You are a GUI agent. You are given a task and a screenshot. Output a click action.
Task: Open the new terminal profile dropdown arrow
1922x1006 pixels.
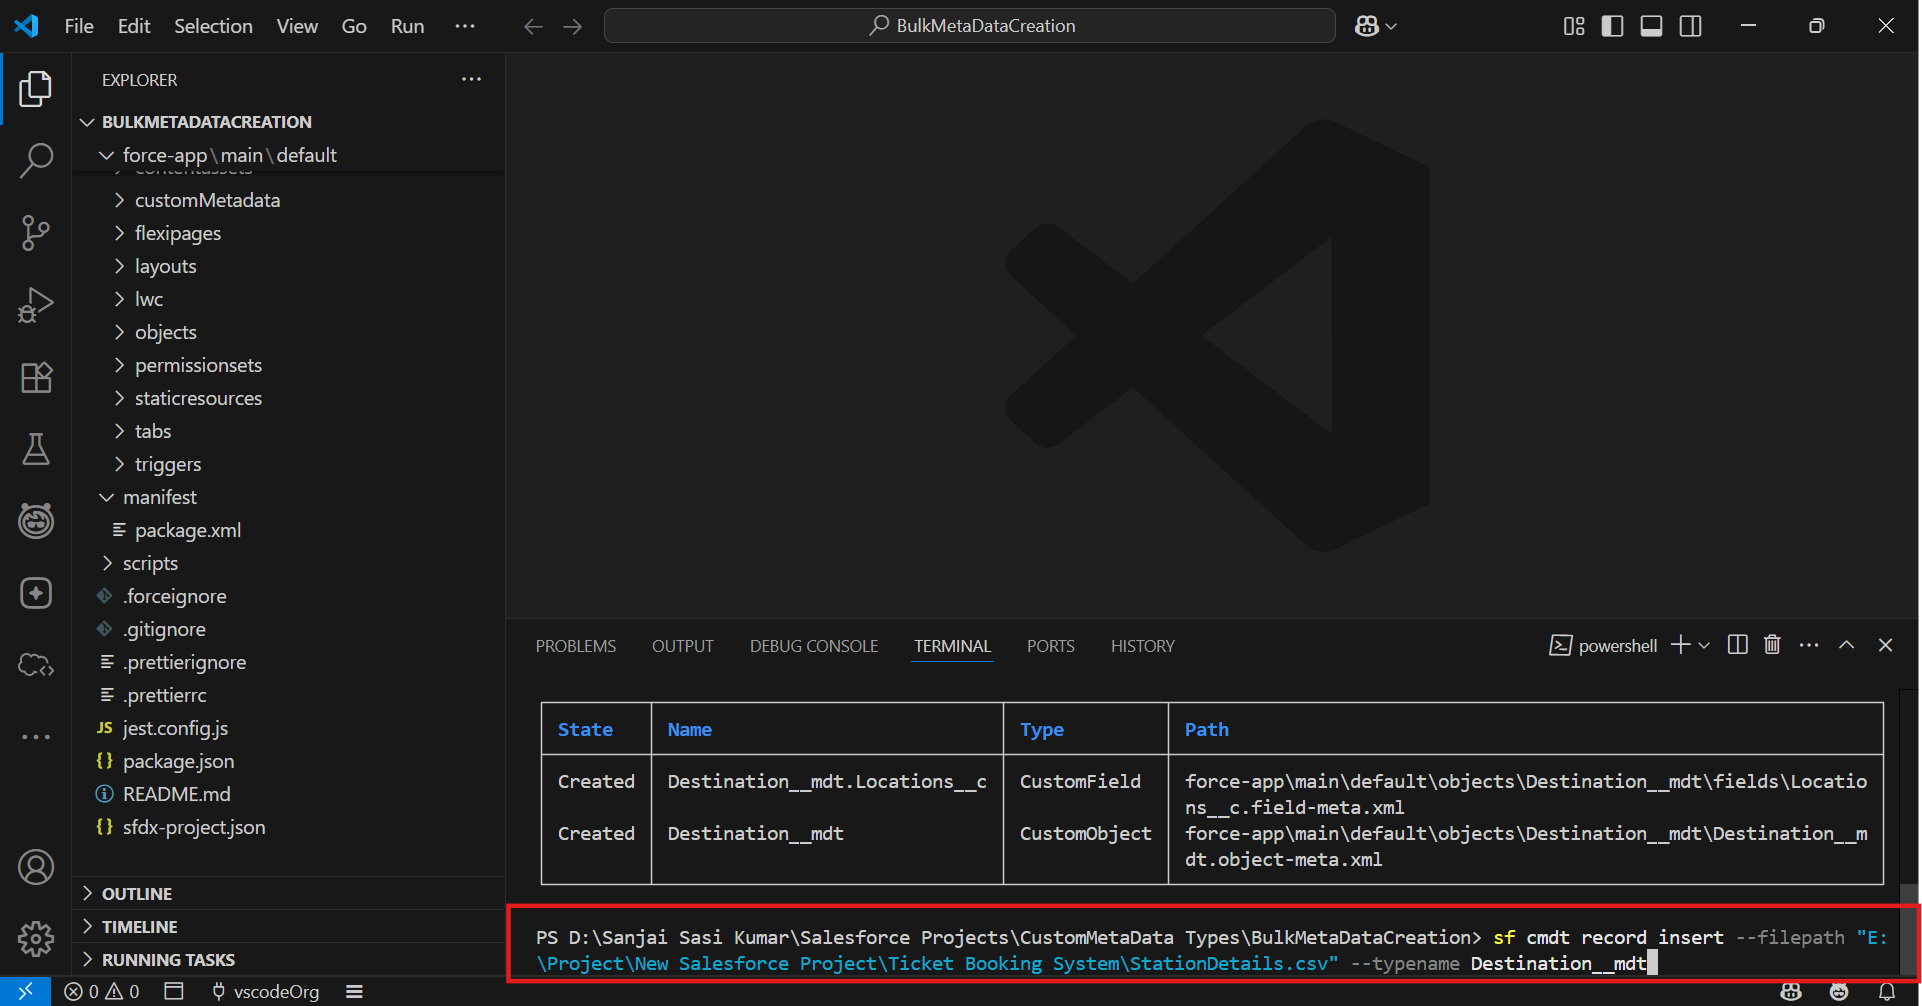[1704, 646]
